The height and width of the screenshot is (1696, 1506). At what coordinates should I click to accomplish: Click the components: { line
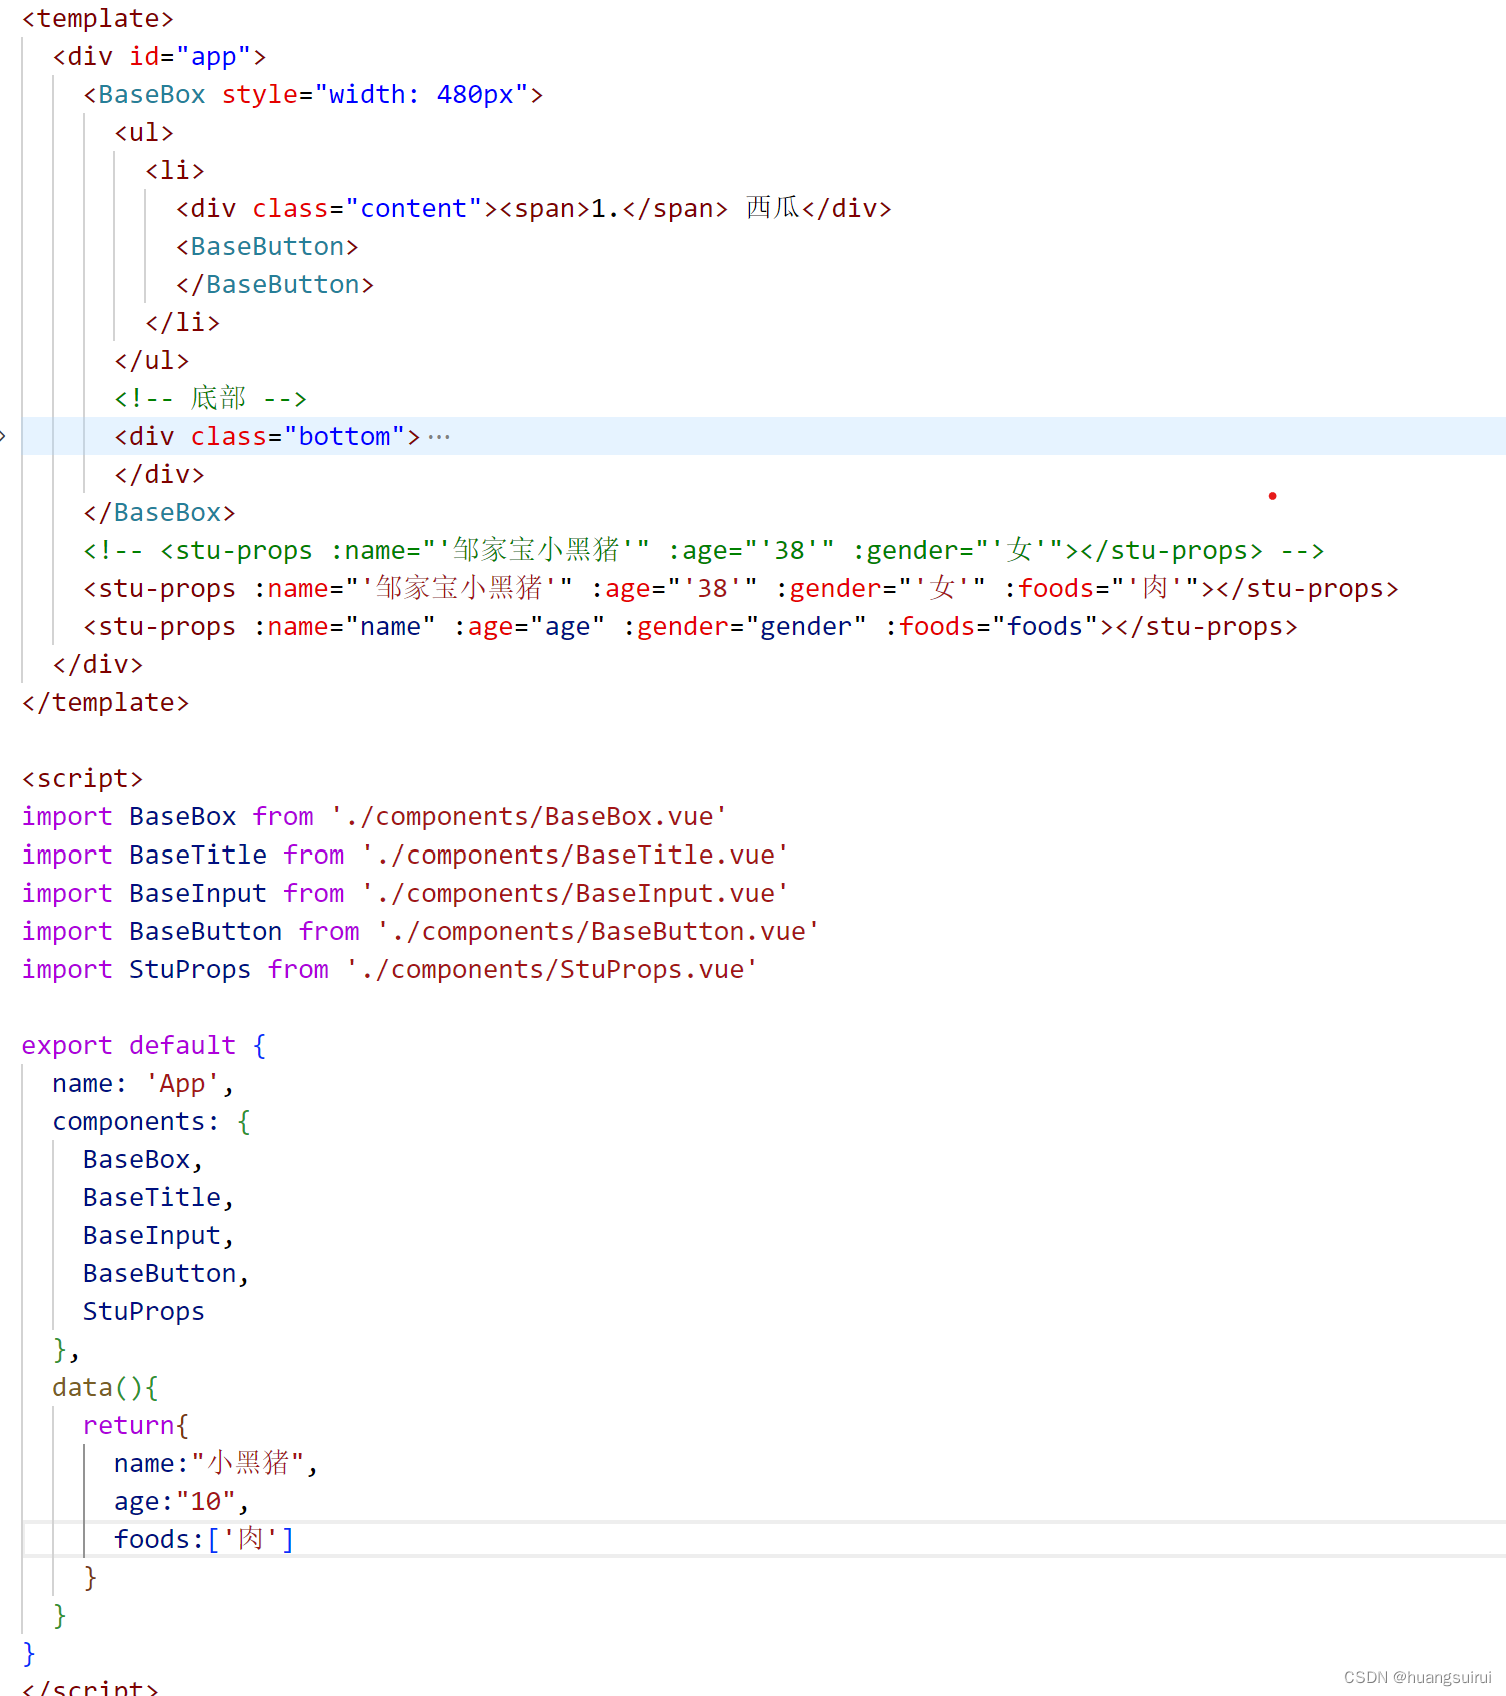pyautogui.click(x=152, y=1122)
